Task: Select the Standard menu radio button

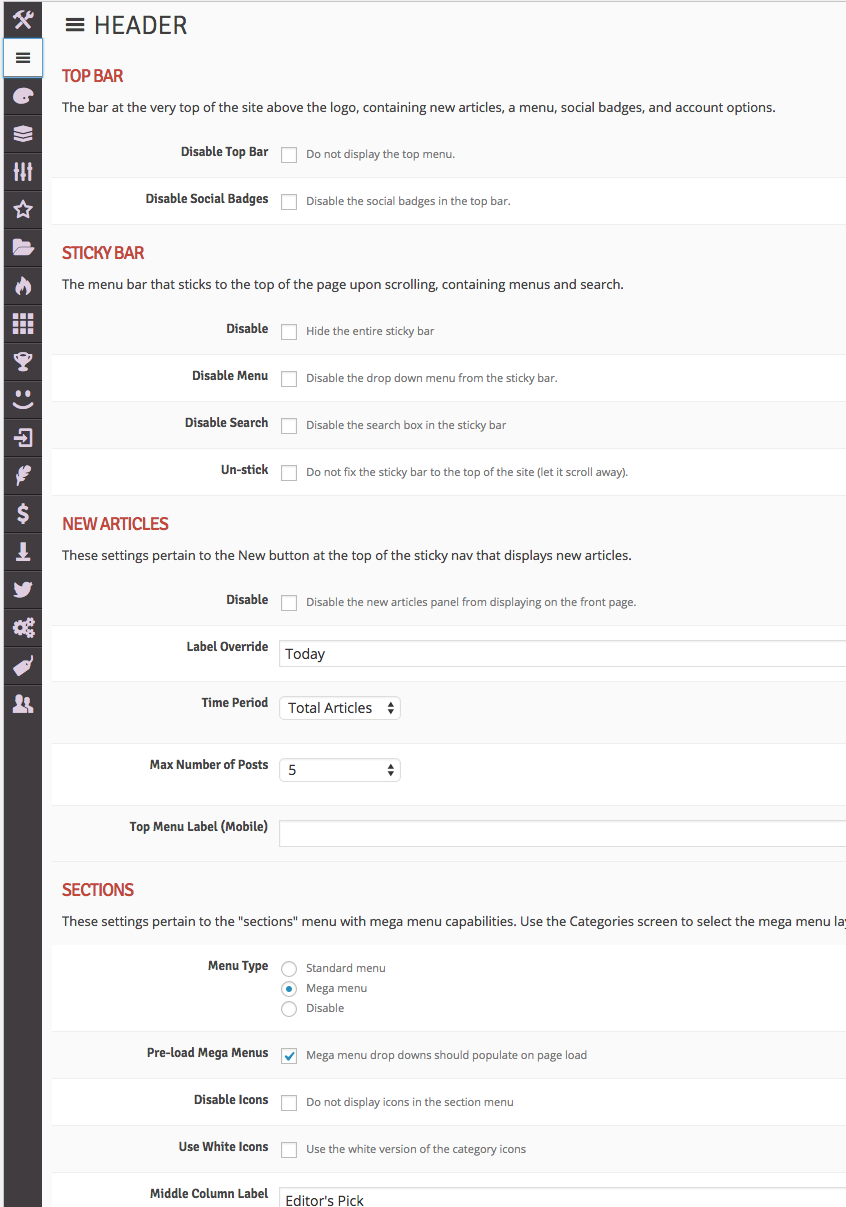Action: 289,969
